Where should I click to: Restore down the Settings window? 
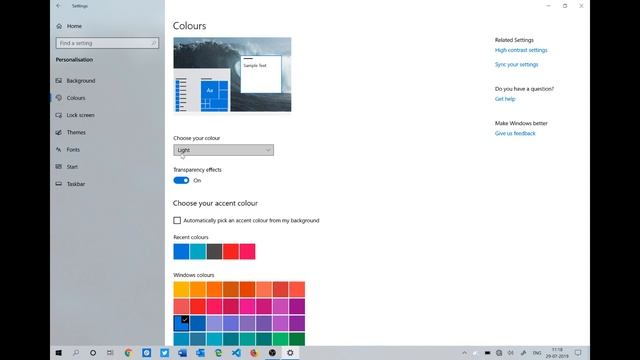coord(565,6)
